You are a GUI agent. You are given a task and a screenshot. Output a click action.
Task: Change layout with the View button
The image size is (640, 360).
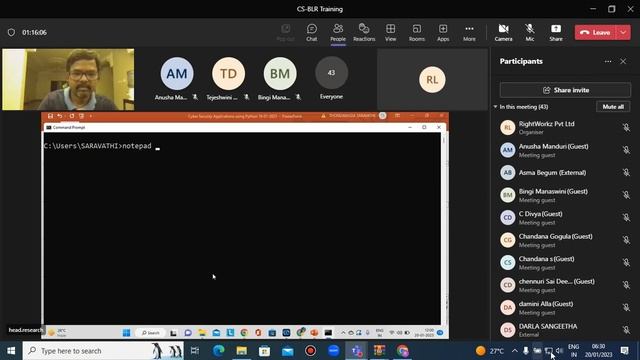tap(391, 32)
